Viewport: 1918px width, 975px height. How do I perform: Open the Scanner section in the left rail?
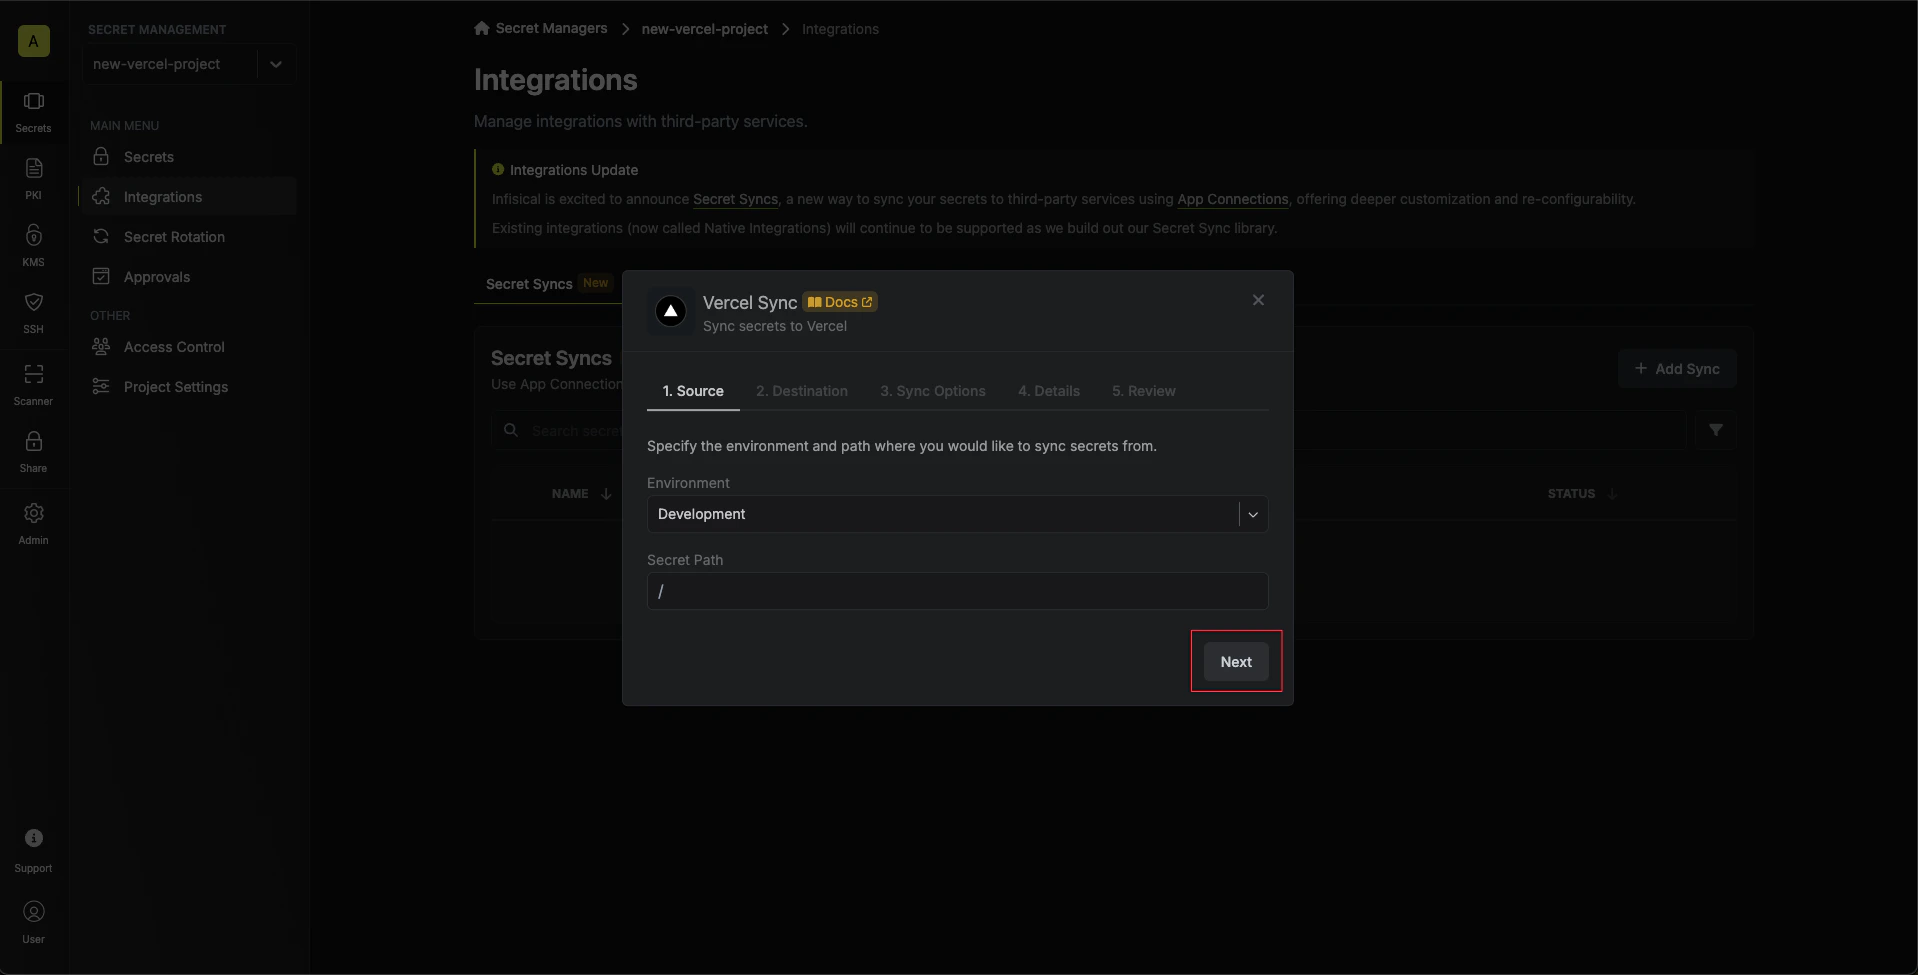[x=33, y=384]
